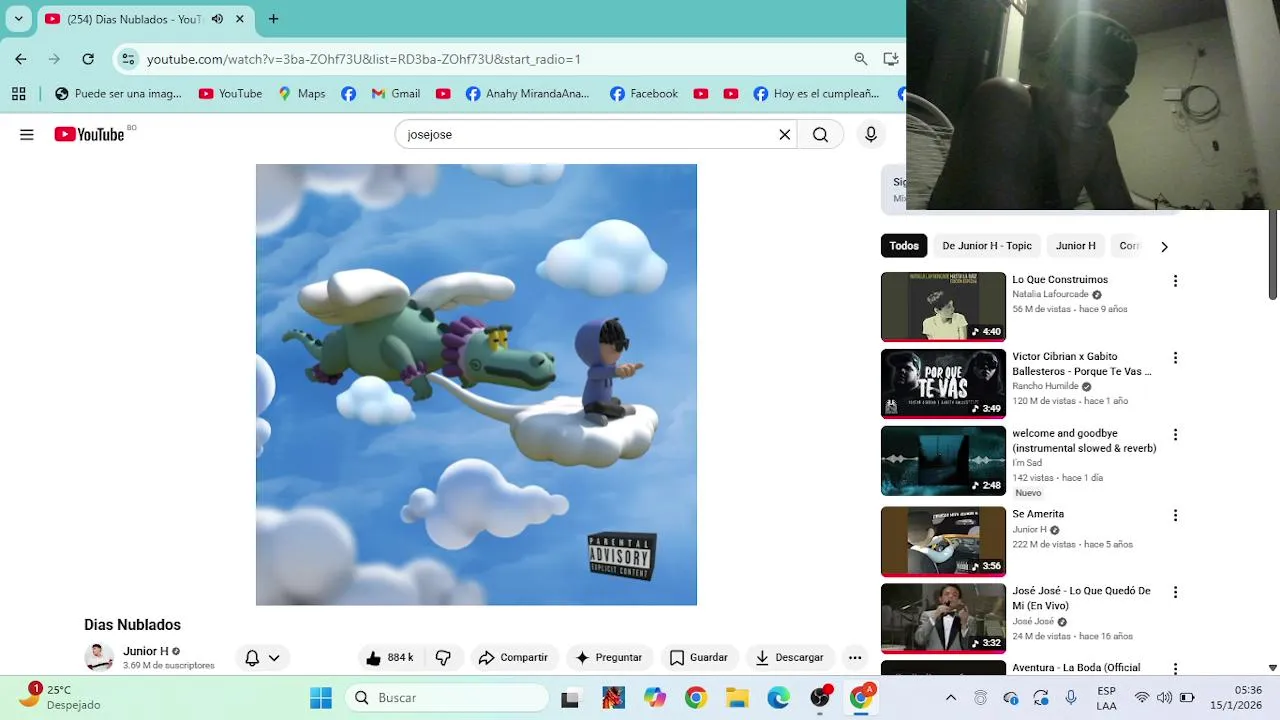
Task: Install app icon in address bar
Action: pyautogui.click(x=890, y=59)
